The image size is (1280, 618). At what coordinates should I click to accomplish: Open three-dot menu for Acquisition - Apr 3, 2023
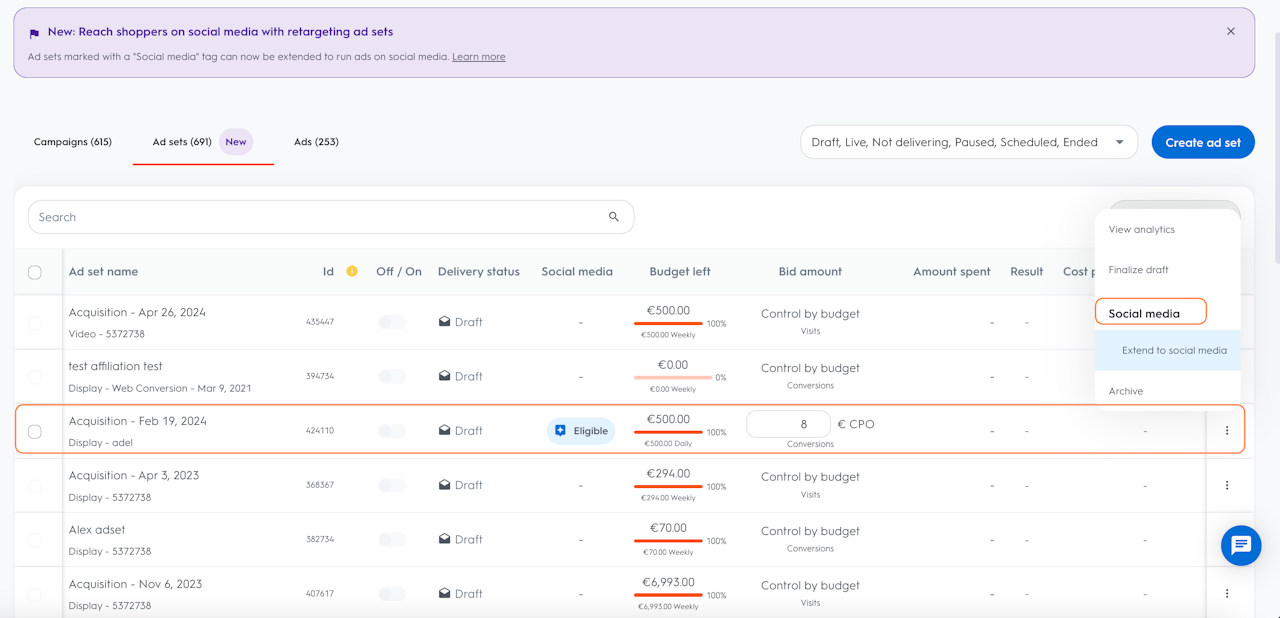pos(1226,485)
